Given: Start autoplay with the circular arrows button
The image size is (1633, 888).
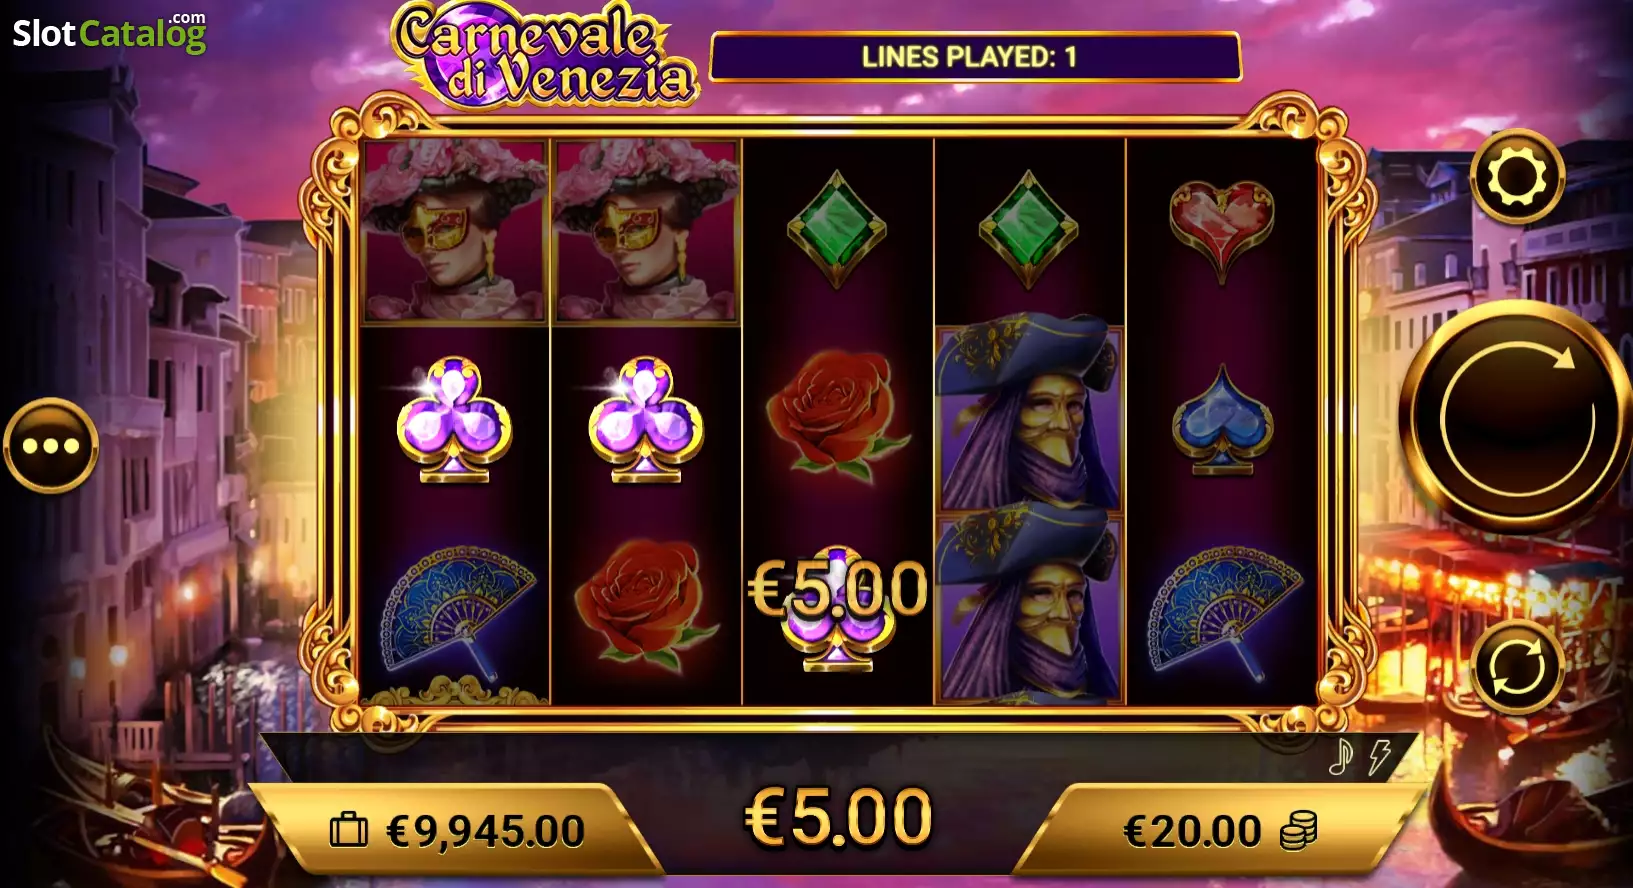Looking at the screenshot, I should [1517, 667].
